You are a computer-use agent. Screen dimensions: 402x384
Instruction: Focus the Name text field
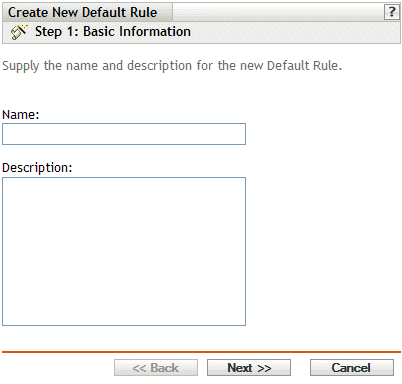tap(124, 134)
